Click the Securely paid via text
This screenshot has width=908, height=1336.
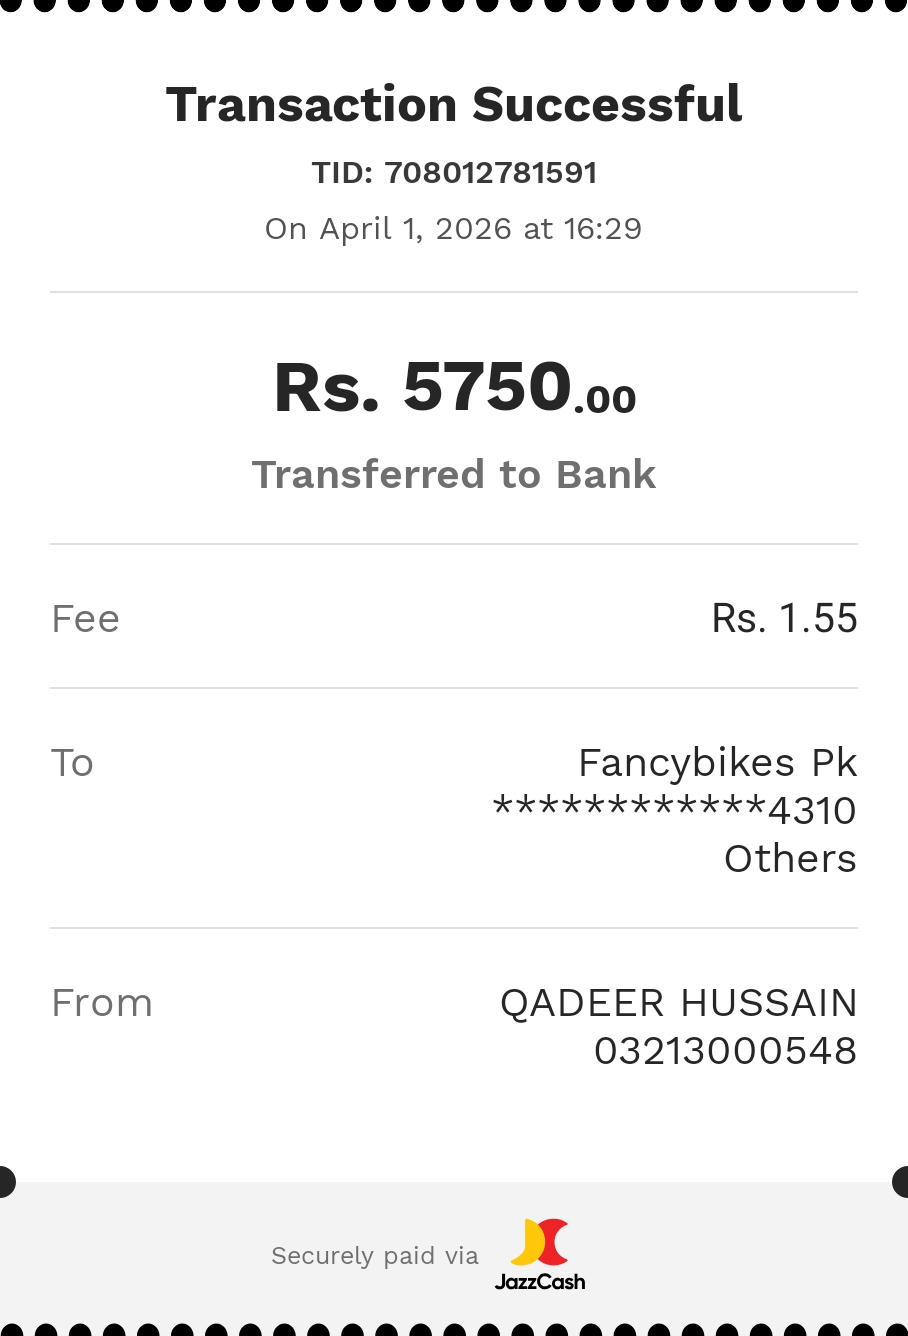pos(375,1256)
